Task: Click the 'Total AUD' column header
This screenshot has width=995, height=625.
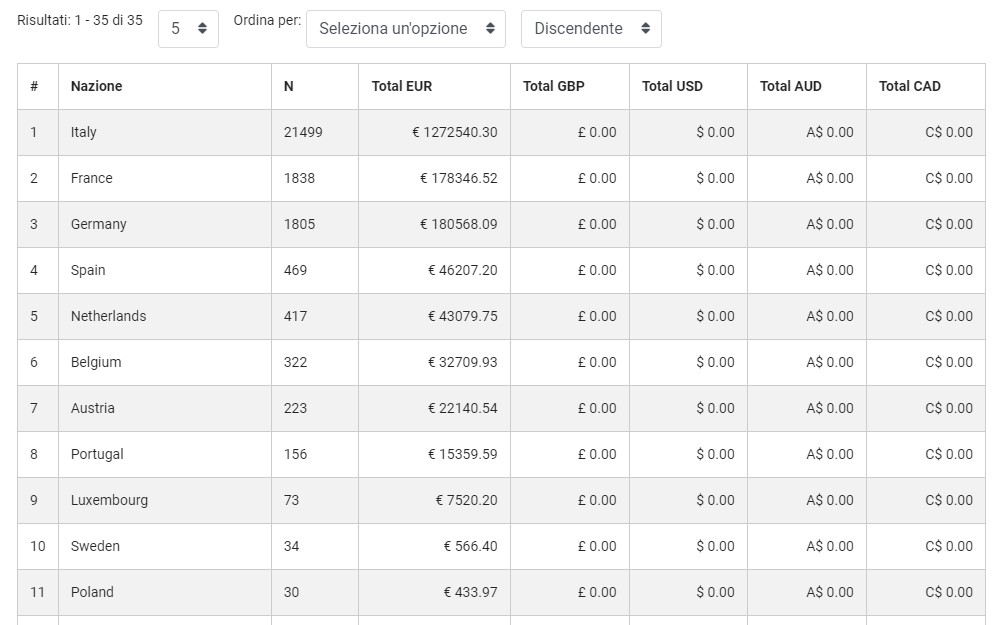Action: pyautogui.click(x=790, y=86)
